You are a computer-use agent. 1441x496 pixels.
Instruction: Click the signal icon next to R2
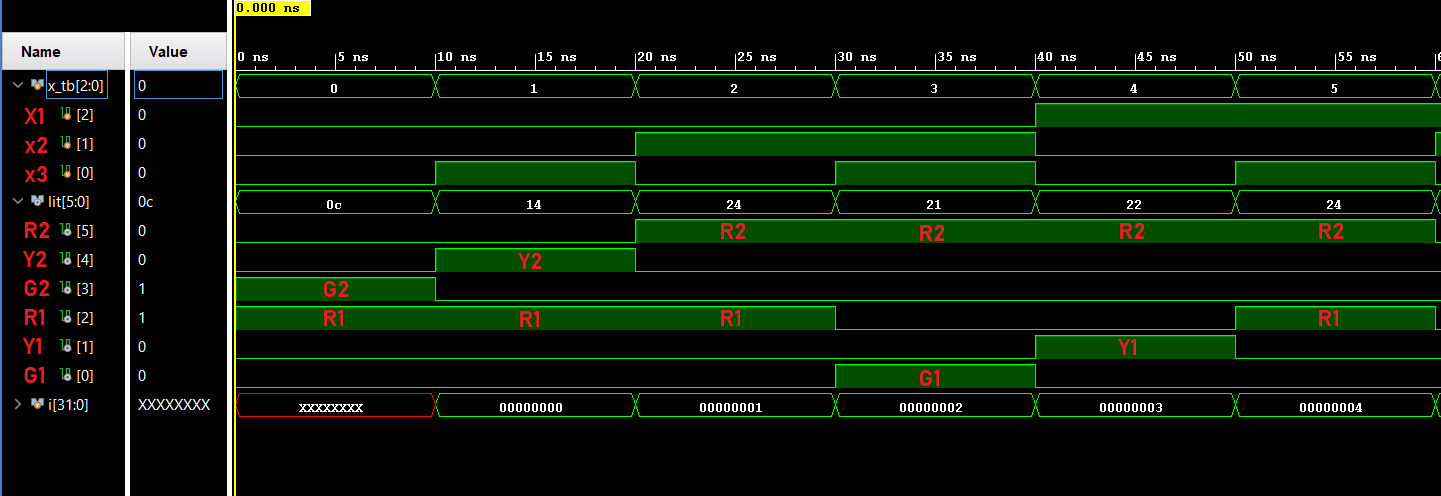pos(67,231)
